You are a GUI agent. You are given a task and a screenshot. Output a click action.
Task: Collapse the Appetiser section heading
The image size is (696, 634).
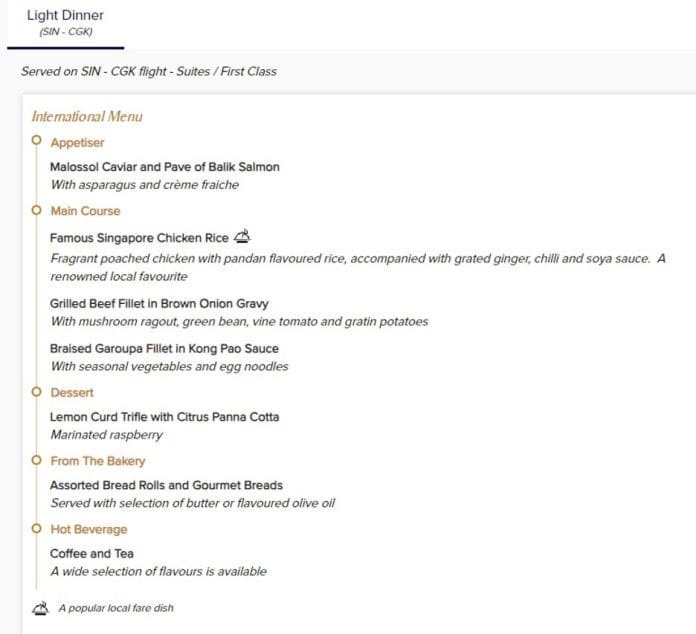77,143
